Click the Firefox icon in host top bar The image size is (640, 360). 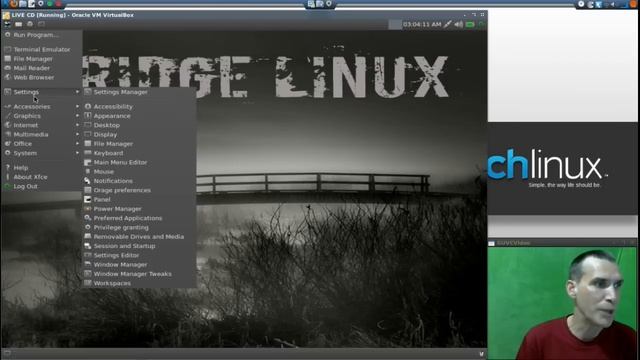(14, 4)
